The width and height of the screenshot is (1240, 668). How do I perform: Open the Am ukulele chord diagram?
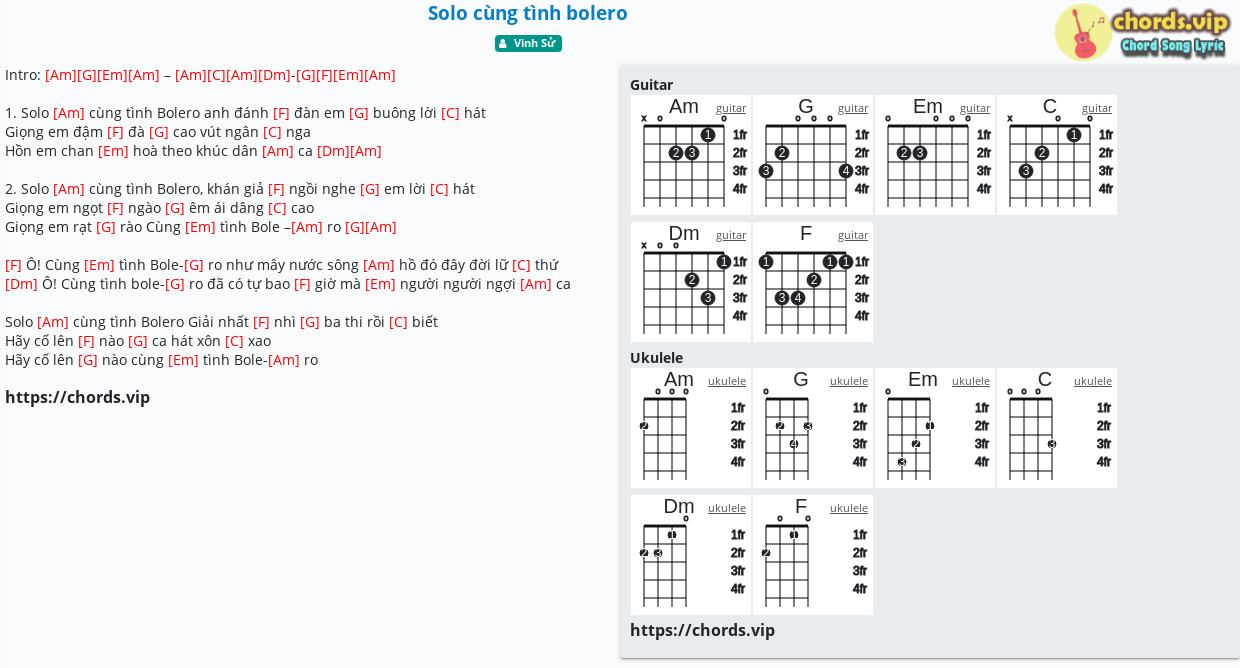691,428
